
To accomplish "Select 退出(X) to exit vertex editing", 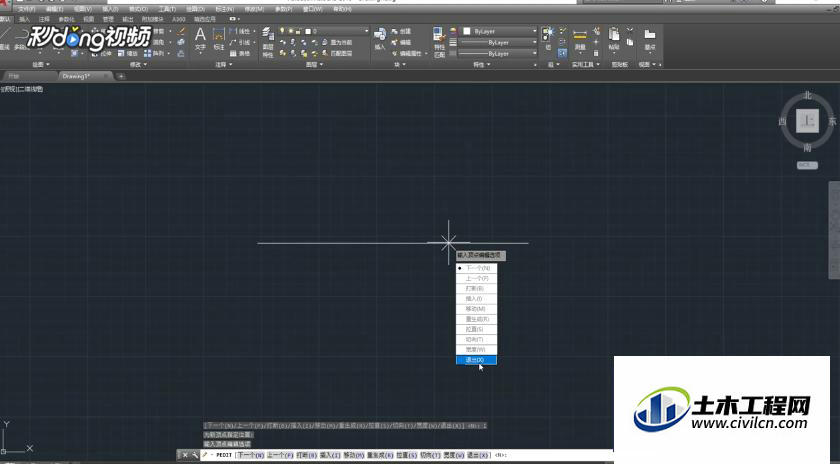I will [x=477, y=360].
